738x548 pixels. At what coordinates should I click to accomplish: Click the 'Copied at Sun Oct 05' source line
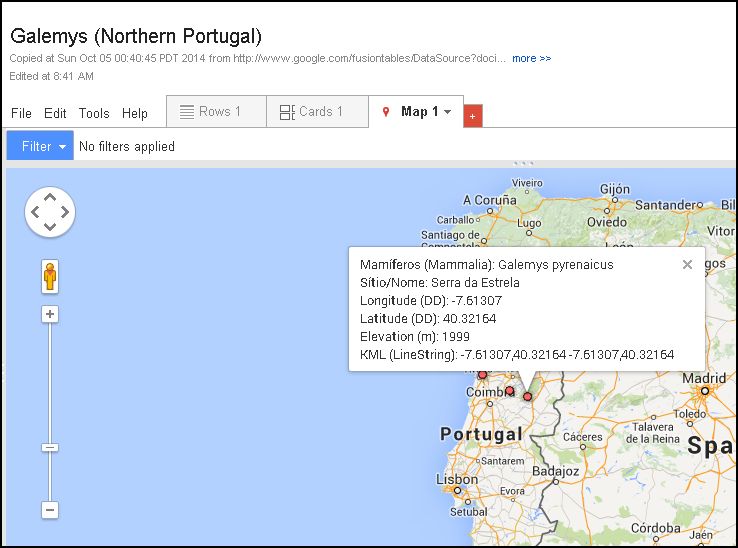tap(257, 58)
